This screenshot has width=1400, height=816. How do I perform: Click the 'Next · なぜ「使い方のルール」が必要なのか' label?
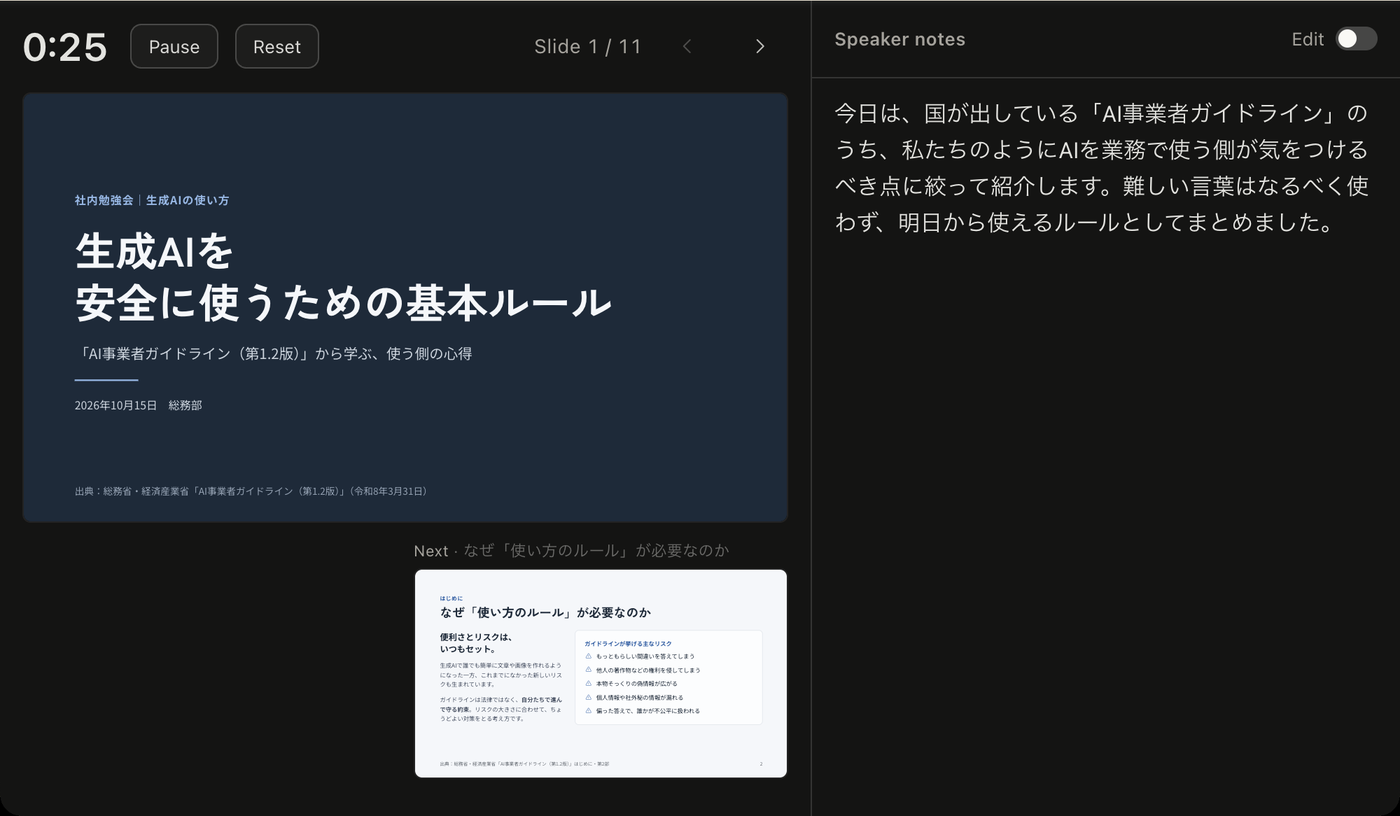tap(572, 551)
